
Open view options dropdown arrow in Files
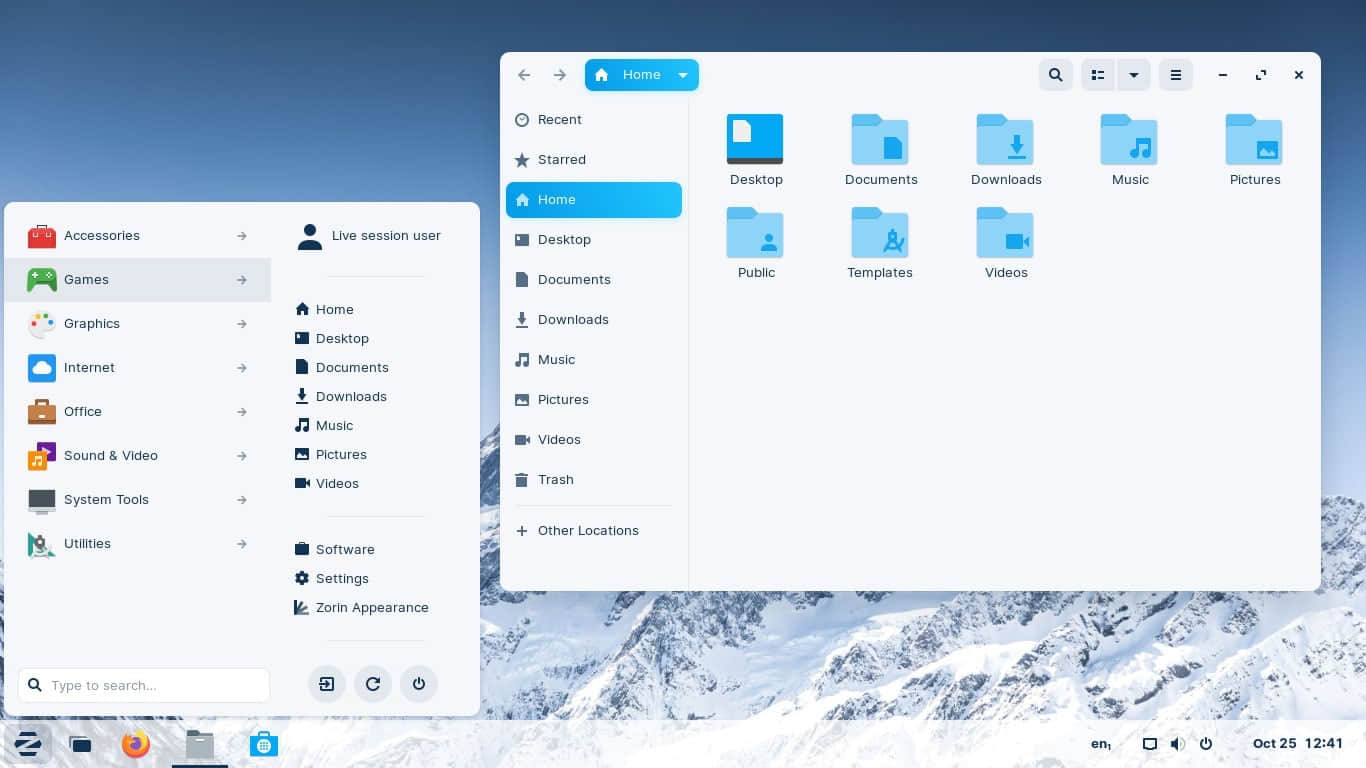[x=1133, y=75]
